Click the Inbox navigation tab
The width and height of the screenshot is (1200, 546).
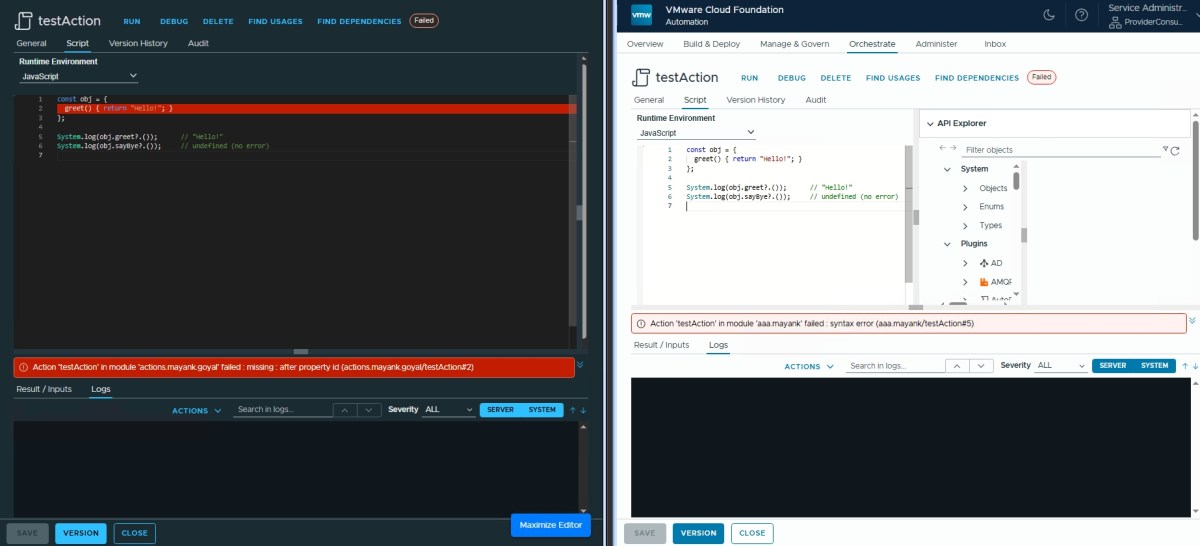pyautogui.click(x=995, y=44)
